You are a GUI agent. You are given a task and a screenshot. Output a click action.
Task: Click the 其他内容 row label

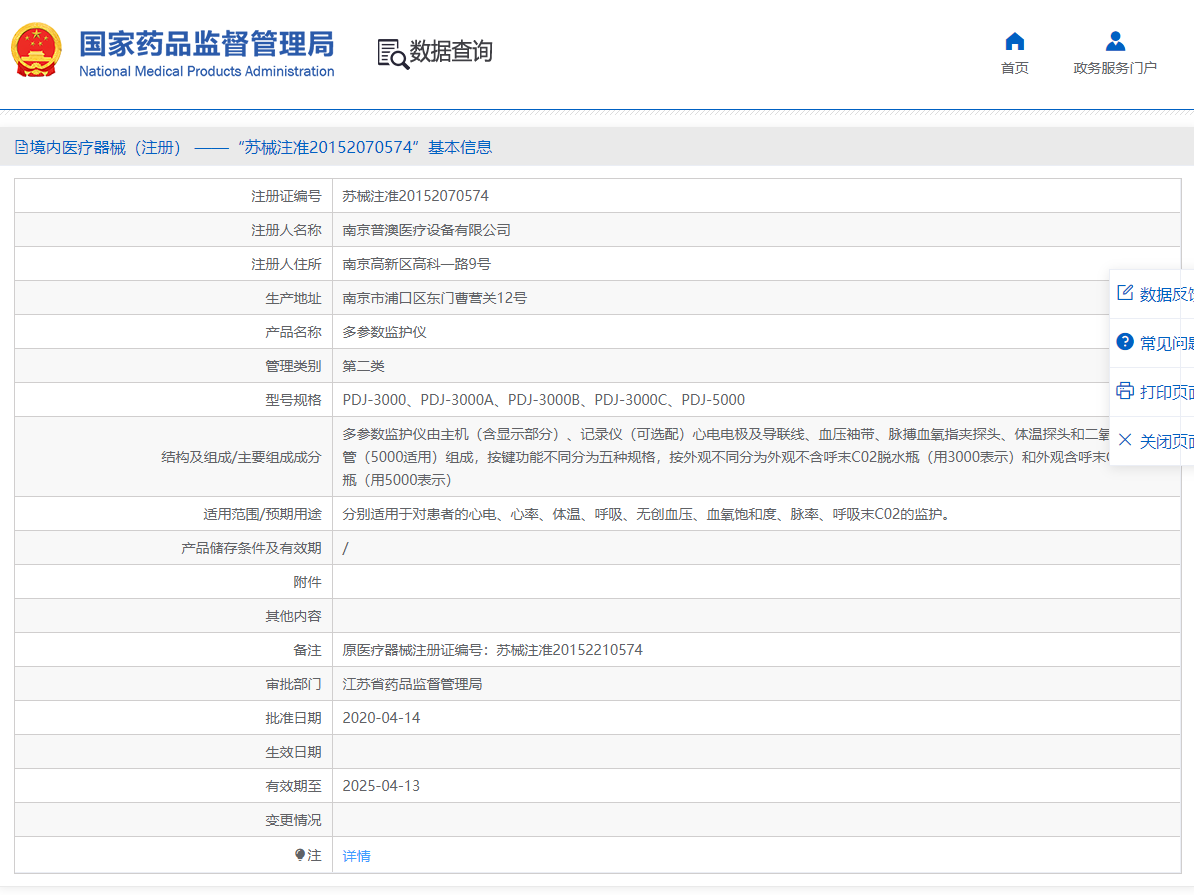coord(293,616)
